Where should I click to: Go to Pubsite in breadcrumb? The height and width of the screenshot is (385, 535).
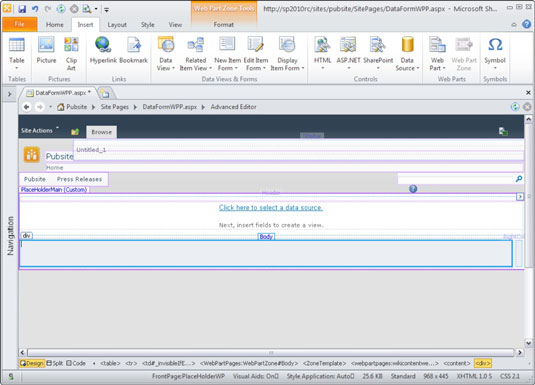[76, 107]
